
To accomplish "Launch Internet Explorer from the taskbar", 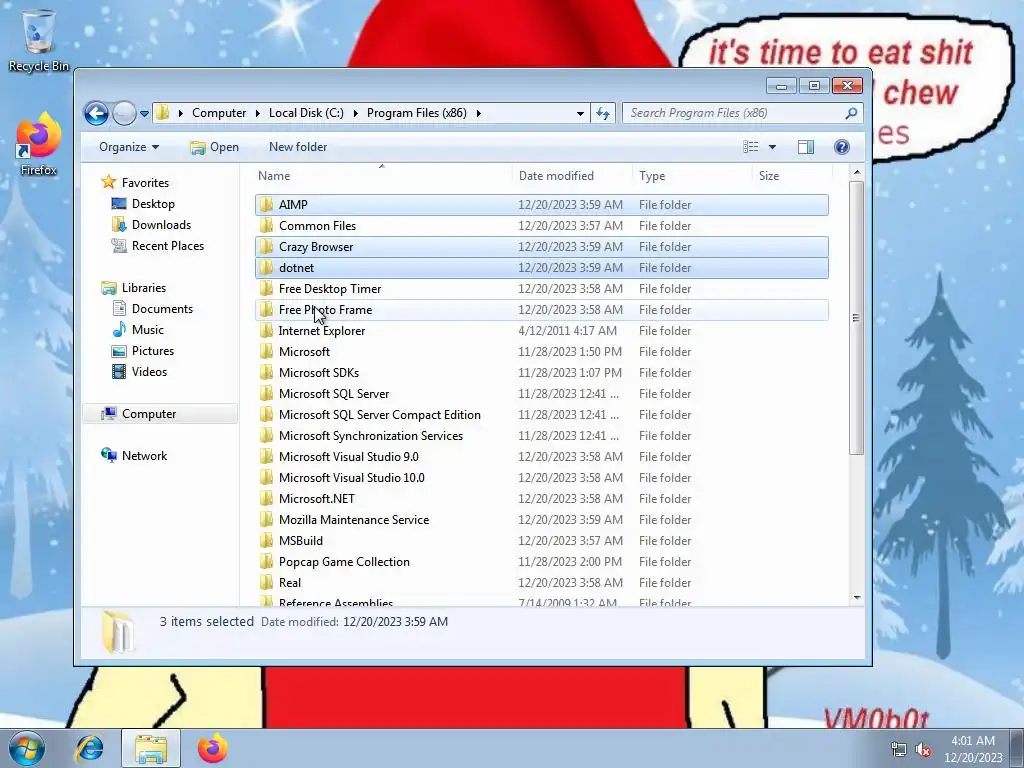I will 89,748.
